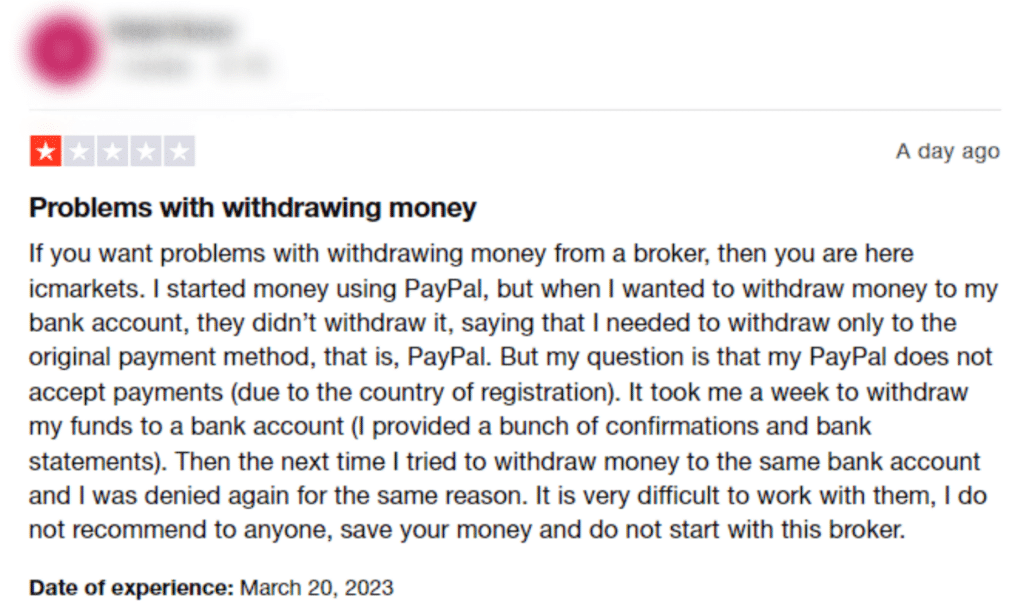This screenshot has height=612, width=1024.
Task: Click the first line of review text
Action: pos(471,253)
